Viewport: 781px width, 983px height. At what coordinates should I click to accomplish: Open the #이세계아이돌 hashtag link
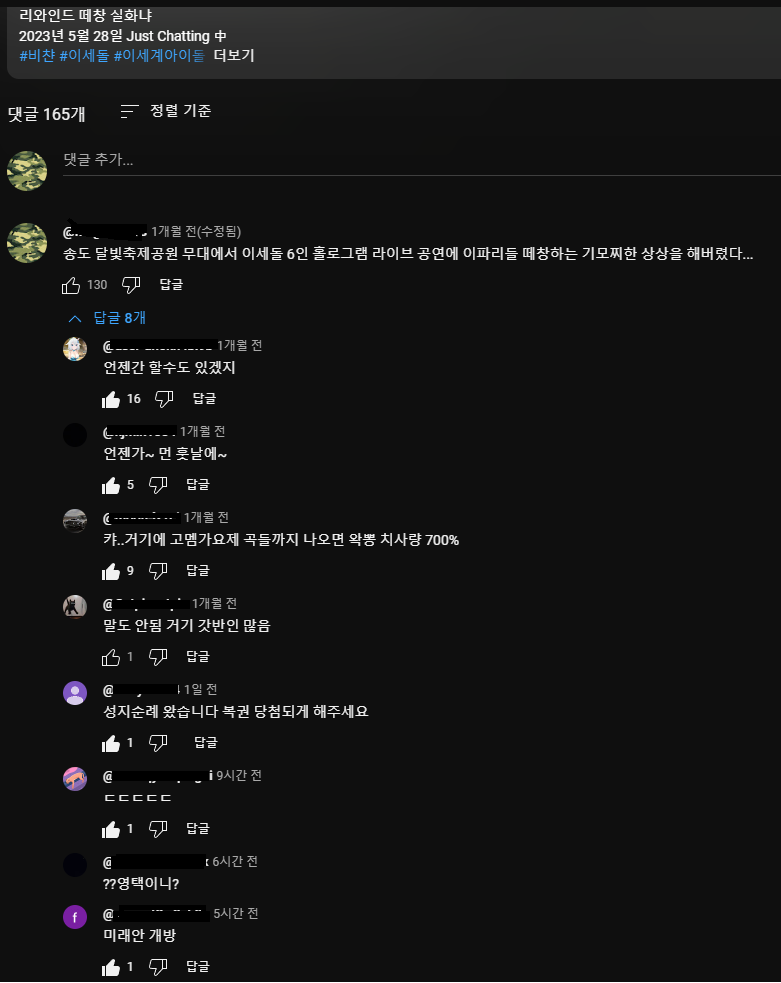(x=159, y=55)
